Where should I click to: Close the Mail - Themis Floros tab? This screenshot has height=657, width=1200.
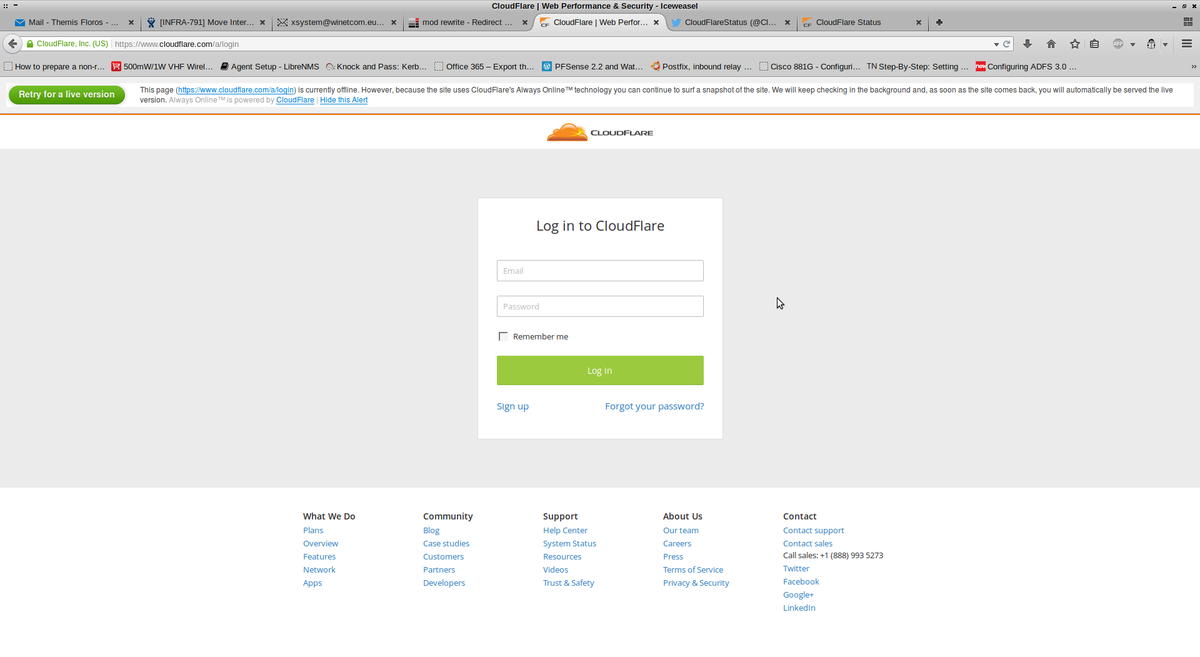(131, 22)
